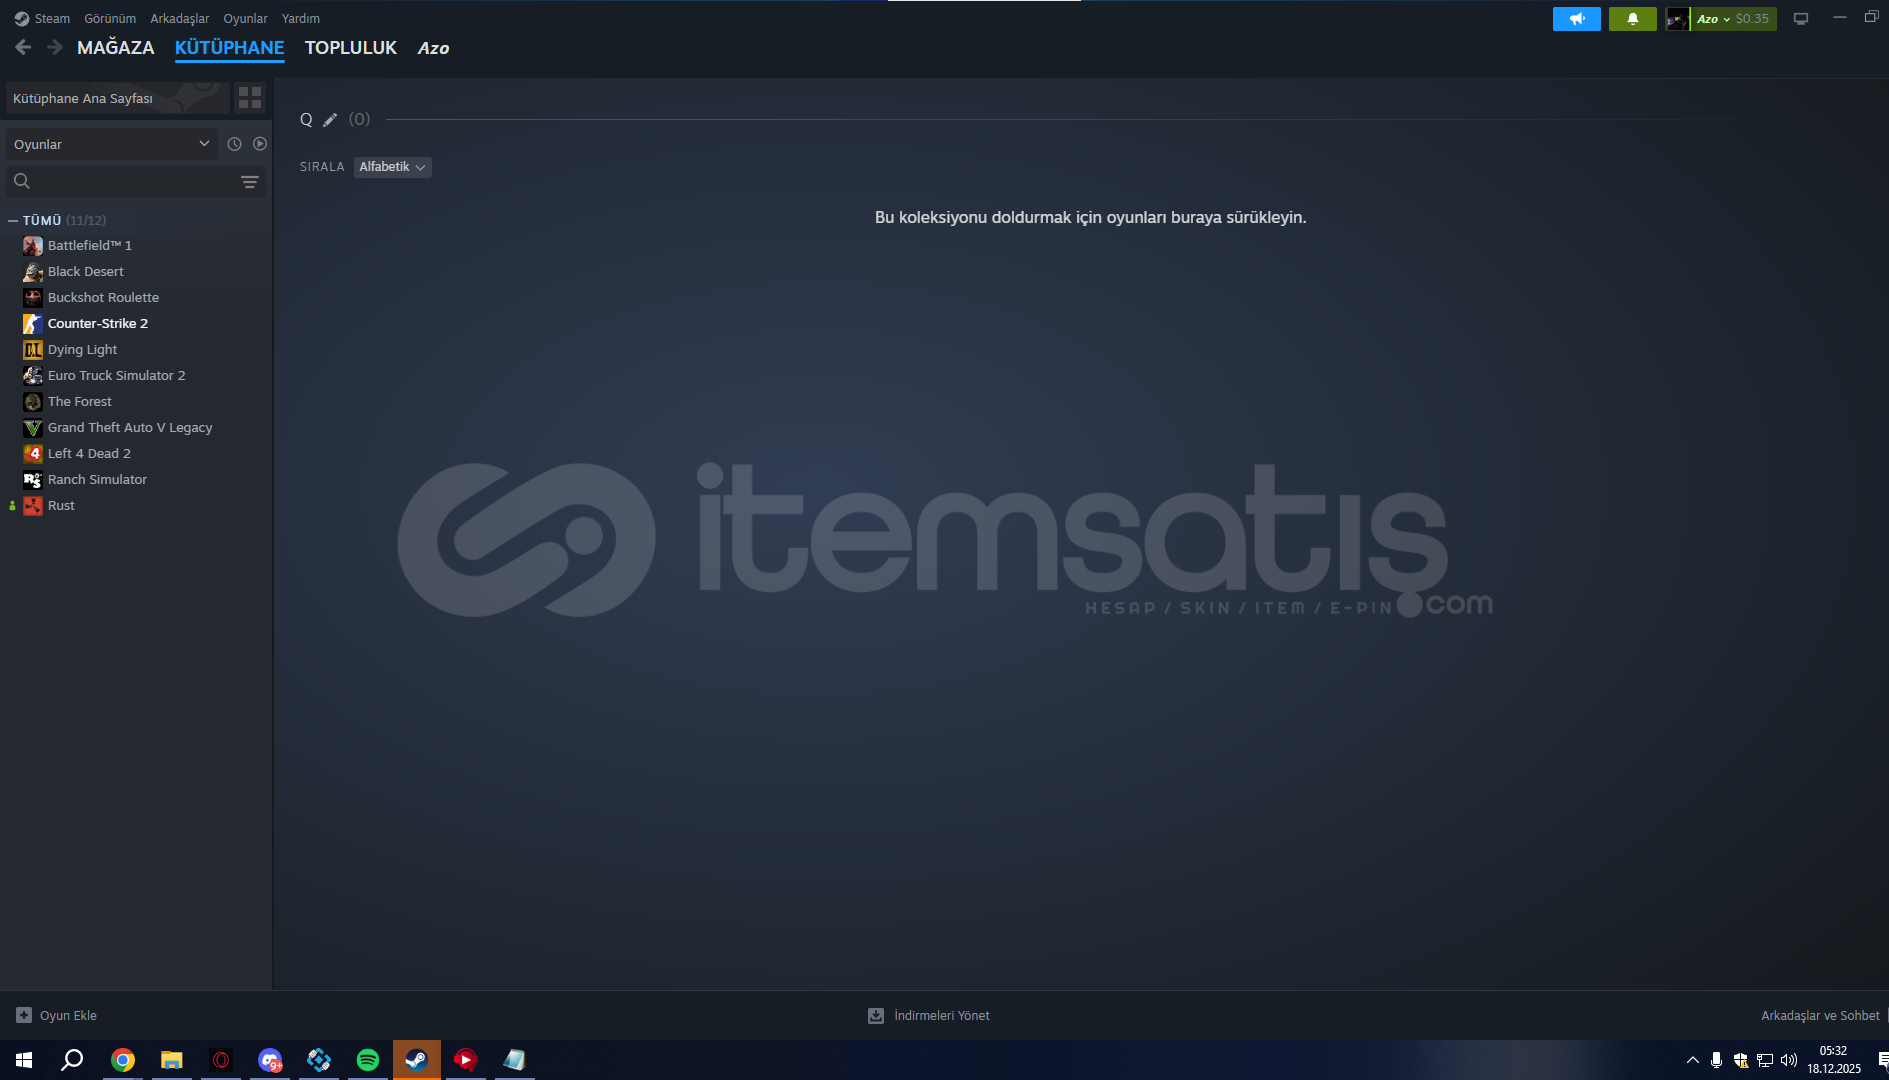Collapse the TÜMÜ game section
1889x1080 pixels.
coord(13,220)
